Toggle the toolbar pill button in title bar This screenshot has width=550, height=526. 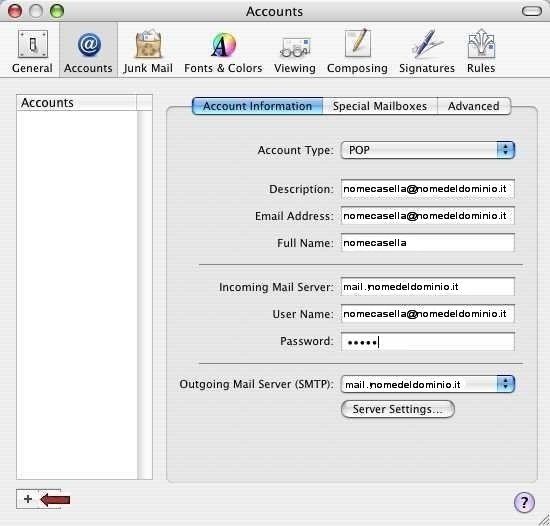532,11
